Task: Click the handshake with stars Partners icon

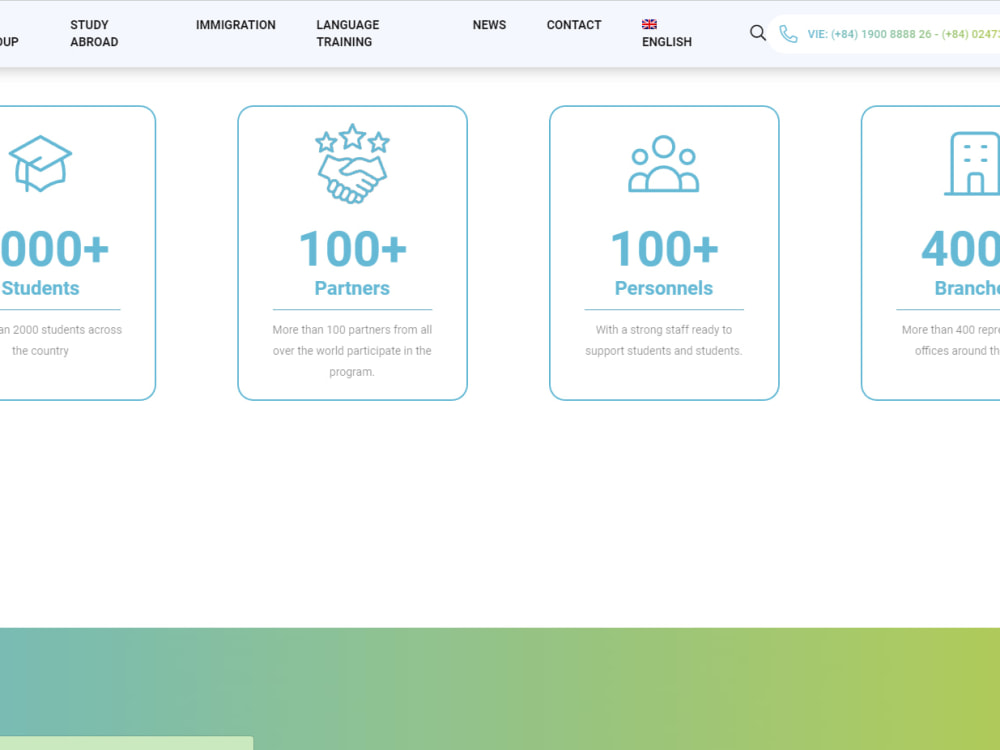Action: (352, 164)
